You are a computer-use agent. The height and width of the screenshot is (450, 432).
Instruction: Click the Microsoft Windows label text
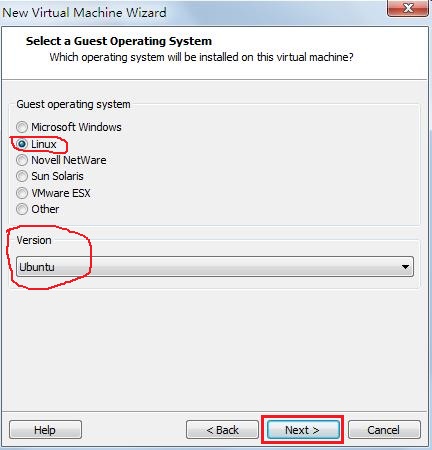(x=76, y=127)
